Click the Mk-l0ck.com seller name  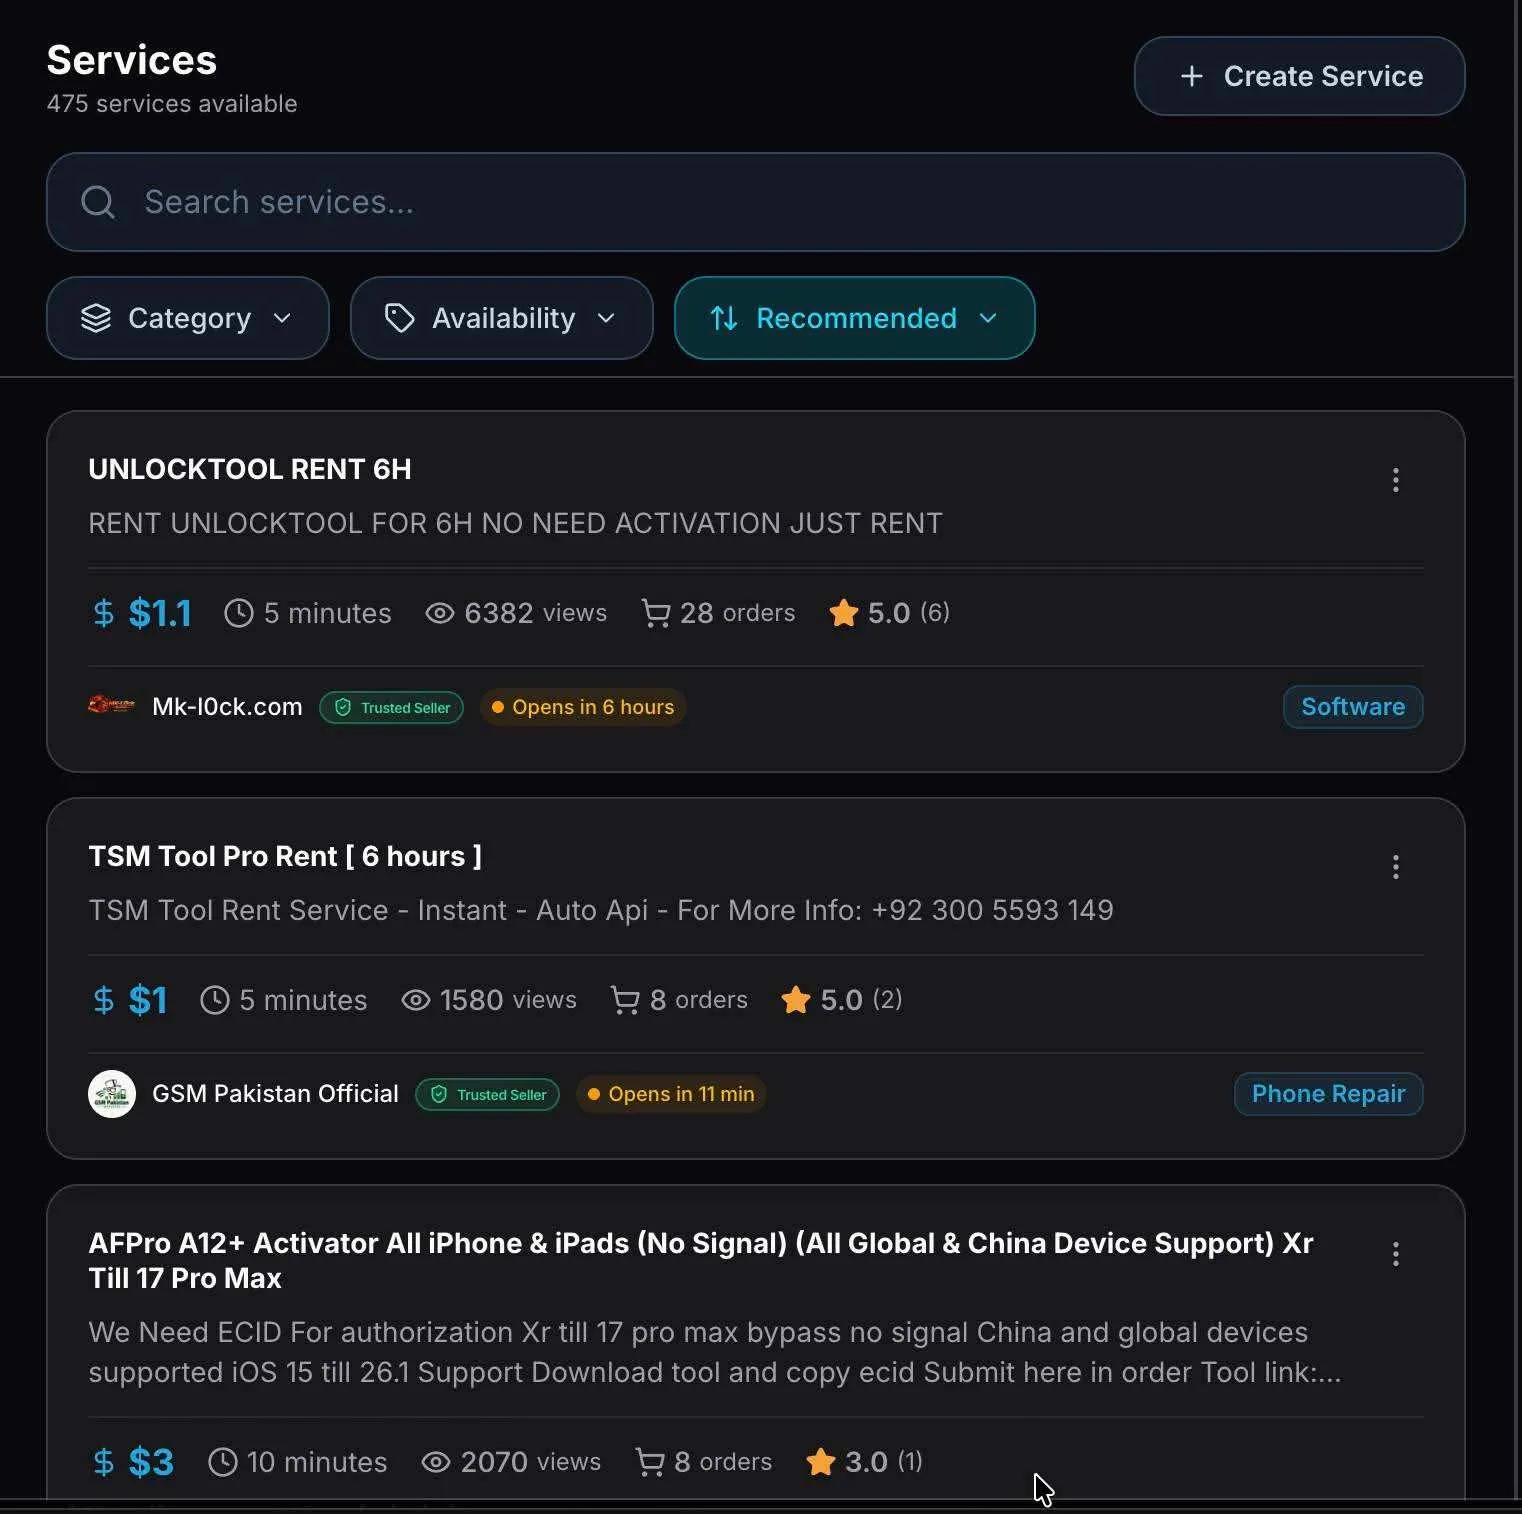click(227, 707)
